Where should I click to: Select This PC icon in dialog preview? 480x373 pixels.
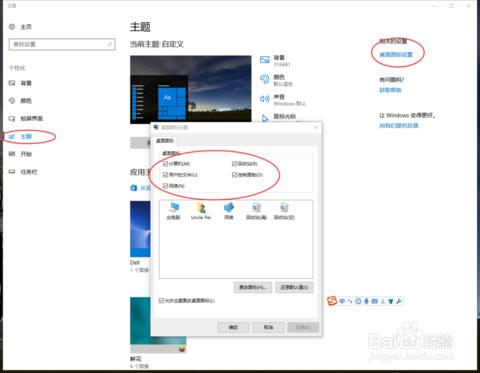tap(173, 207)
